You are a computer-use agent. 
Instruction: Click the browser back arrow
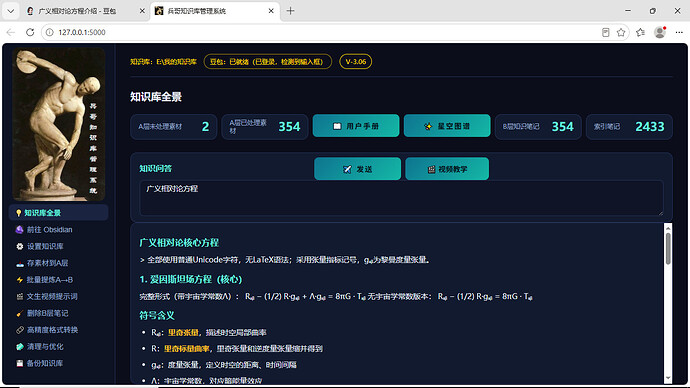(11, 32)
